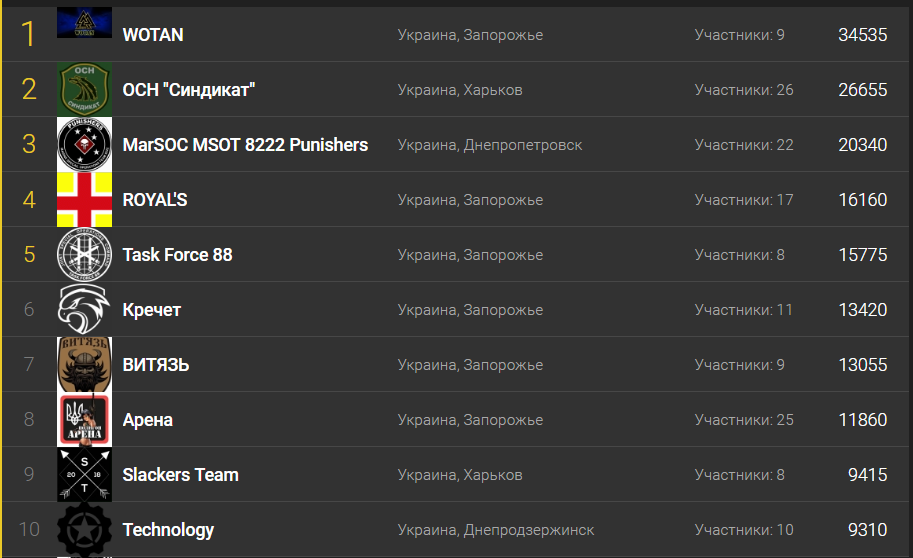Open the ВИТЯЗЬ bearded warrior emblem
Image resolution: width=913 pixels, height=558 pixels.
click(84, 364)
